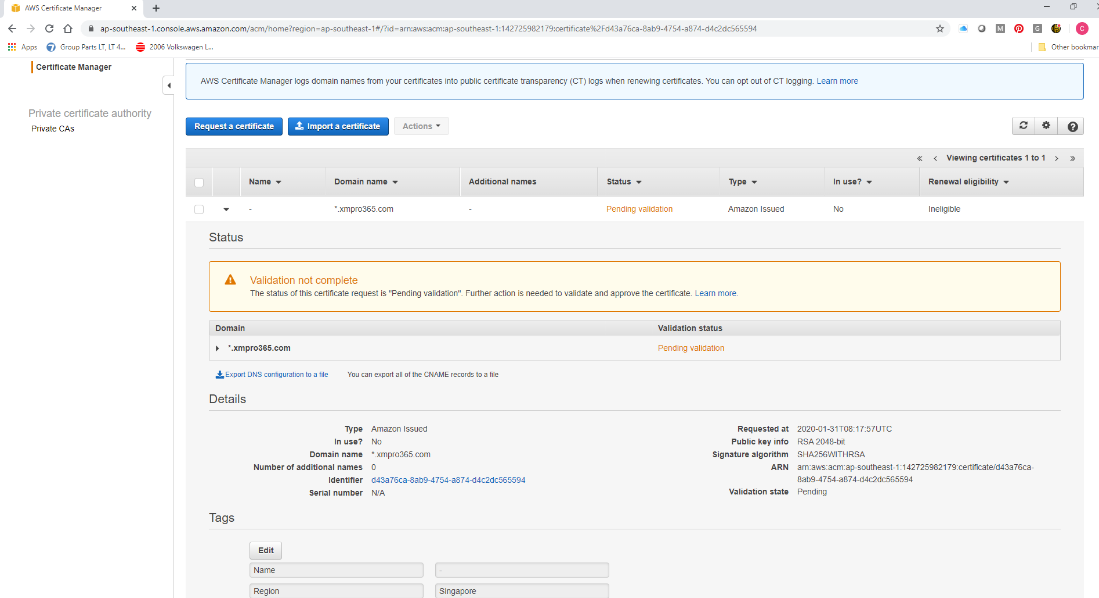This screenshot has height=598, width=1099.
Task: Click the Name tag key field
Action: [x=336, y=570]
